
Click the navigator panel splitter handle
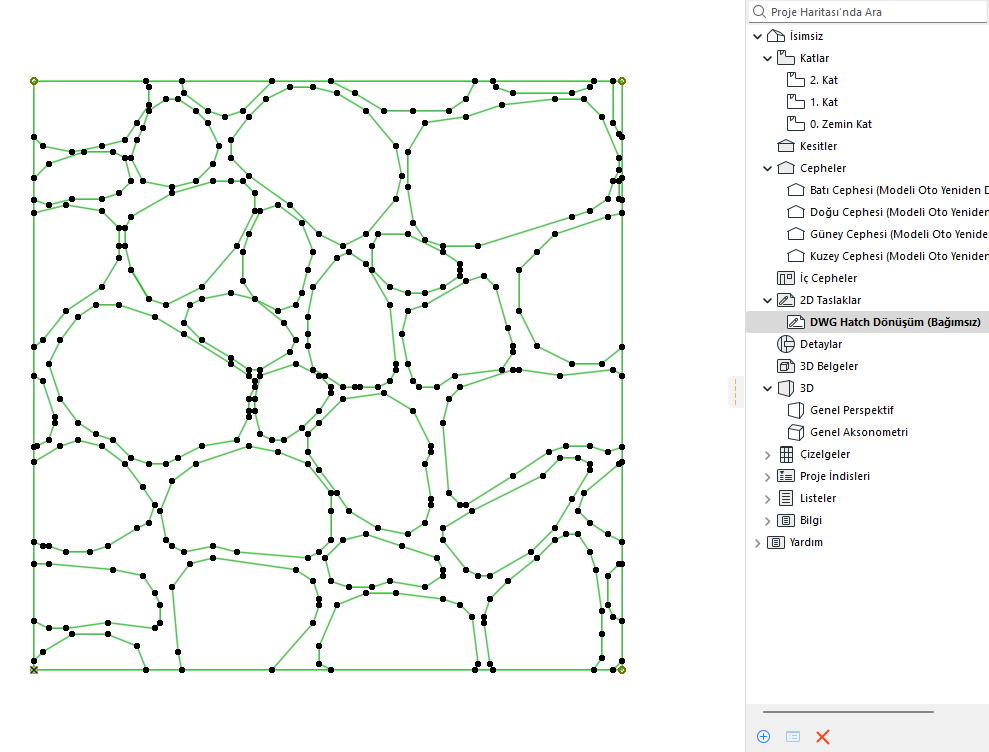pos(735,392)
